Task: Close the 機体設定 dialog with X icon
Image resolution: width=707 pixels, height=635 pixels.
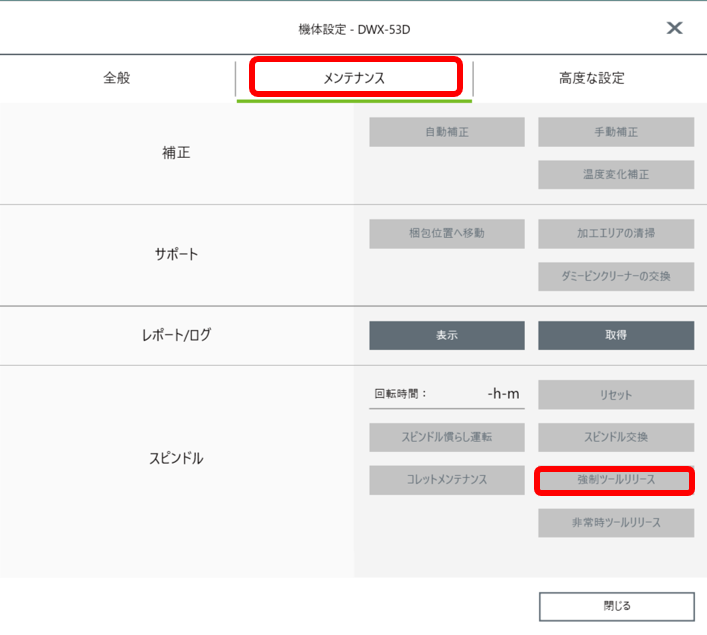Action: 675,28
